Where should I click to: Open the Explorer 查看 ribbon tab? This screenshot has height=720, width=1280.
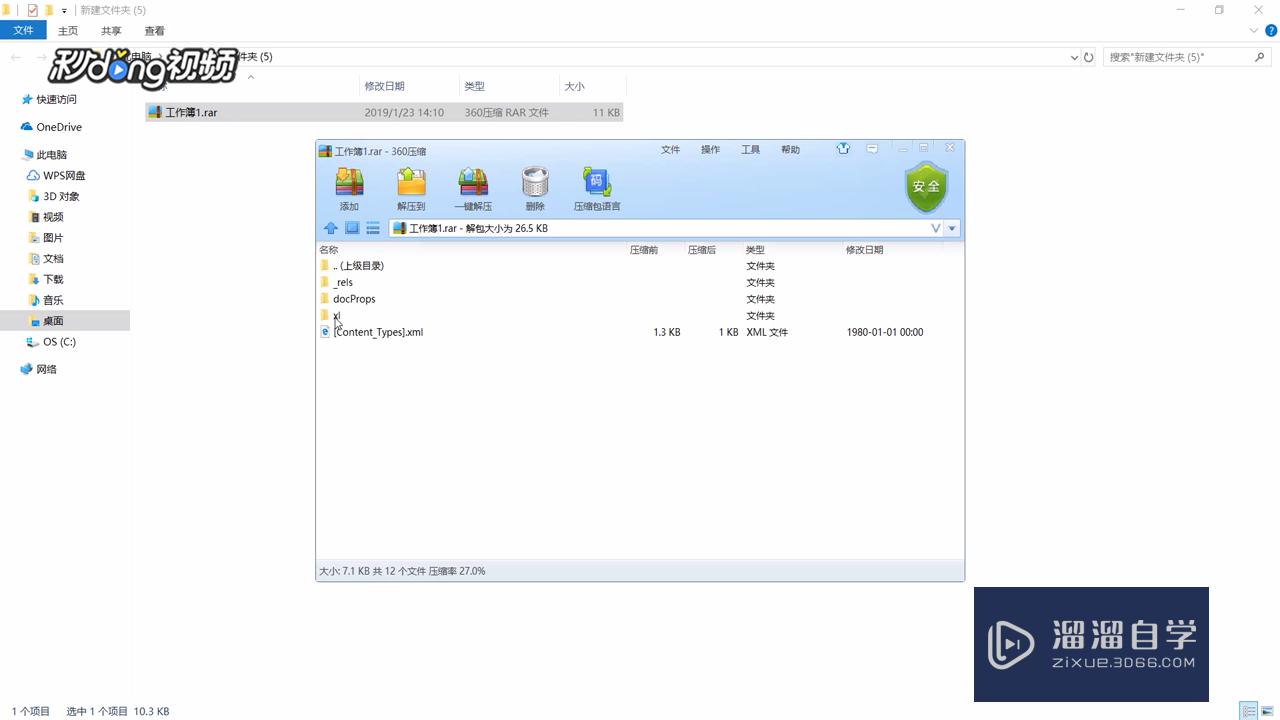154,31
